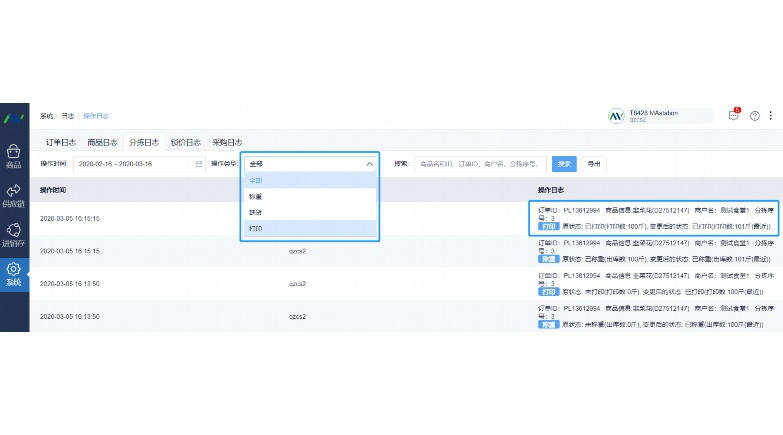Screen dimensions: 783x435
Task: Collapse the 操作类型 dropdown via its chevron
Action: point(369,164)
